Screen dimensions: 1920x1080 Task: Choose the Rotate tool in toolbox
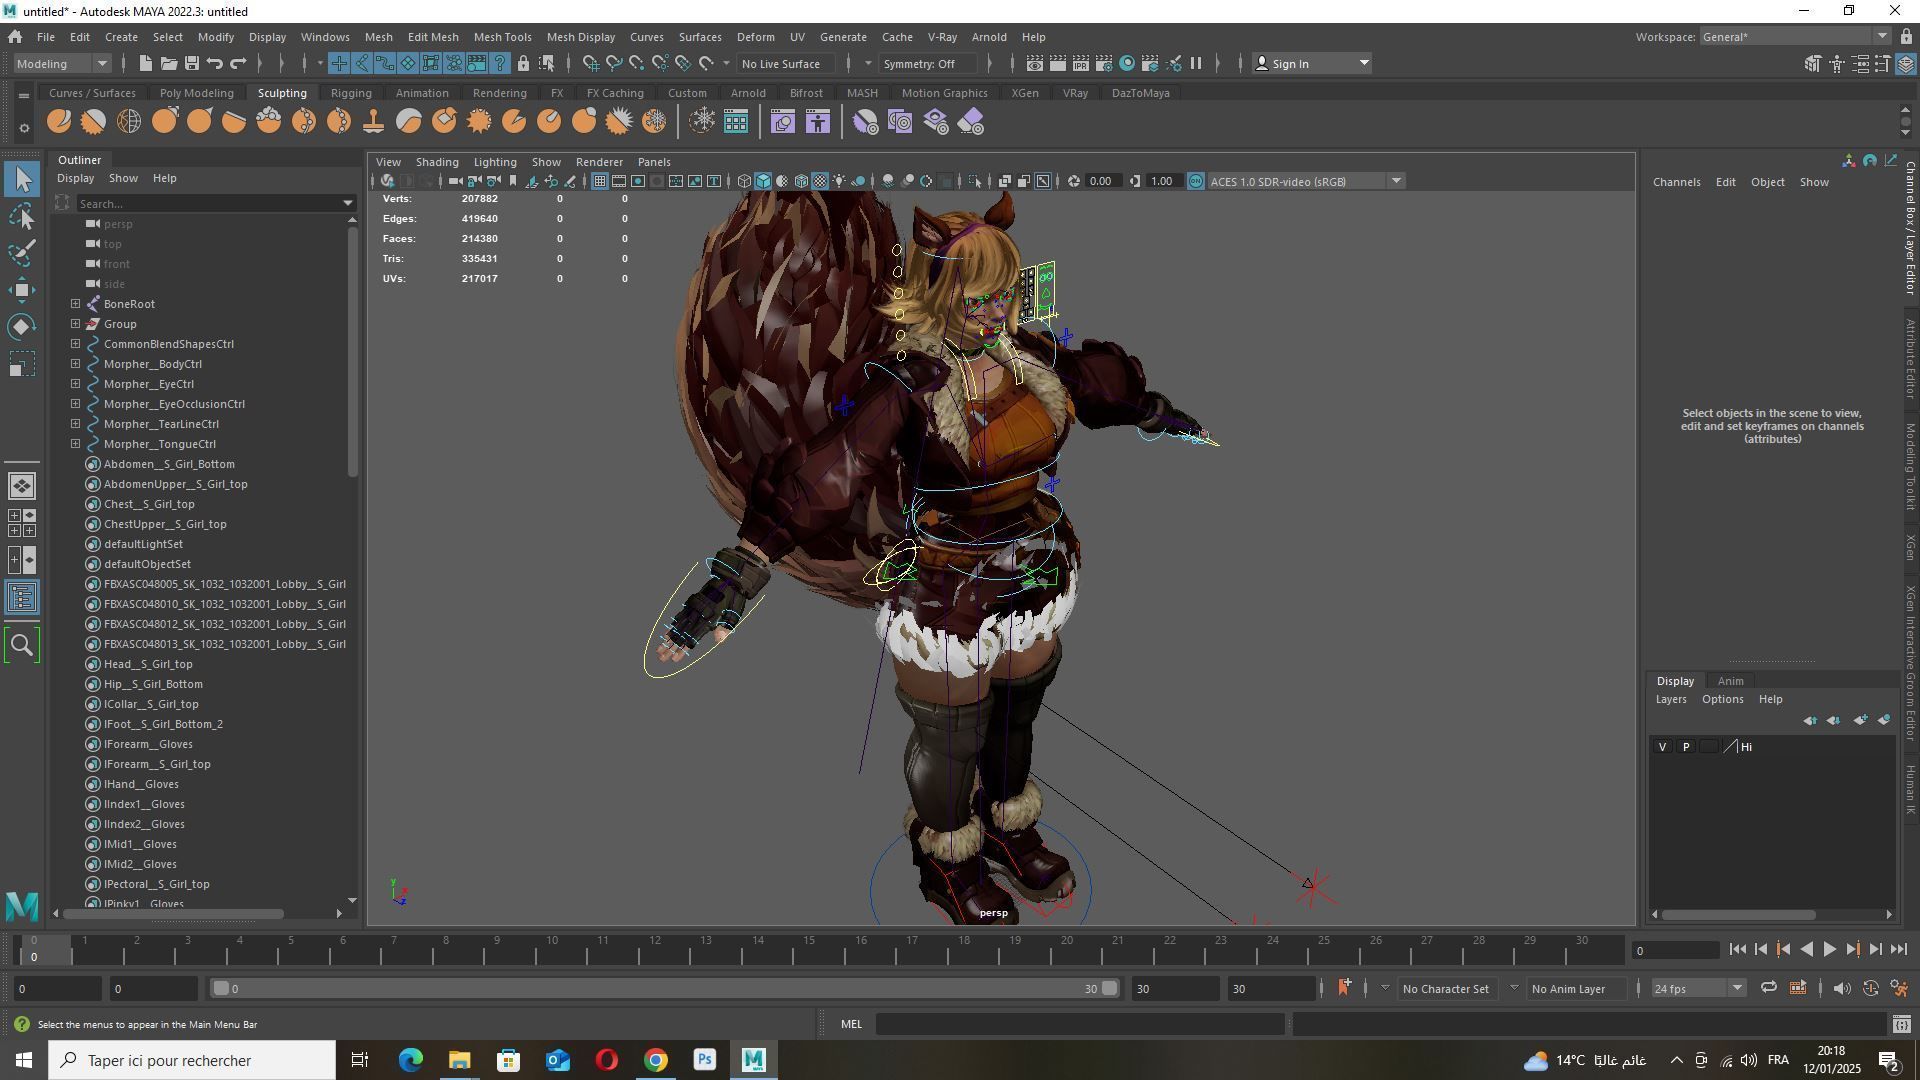[x=22, y=327]
